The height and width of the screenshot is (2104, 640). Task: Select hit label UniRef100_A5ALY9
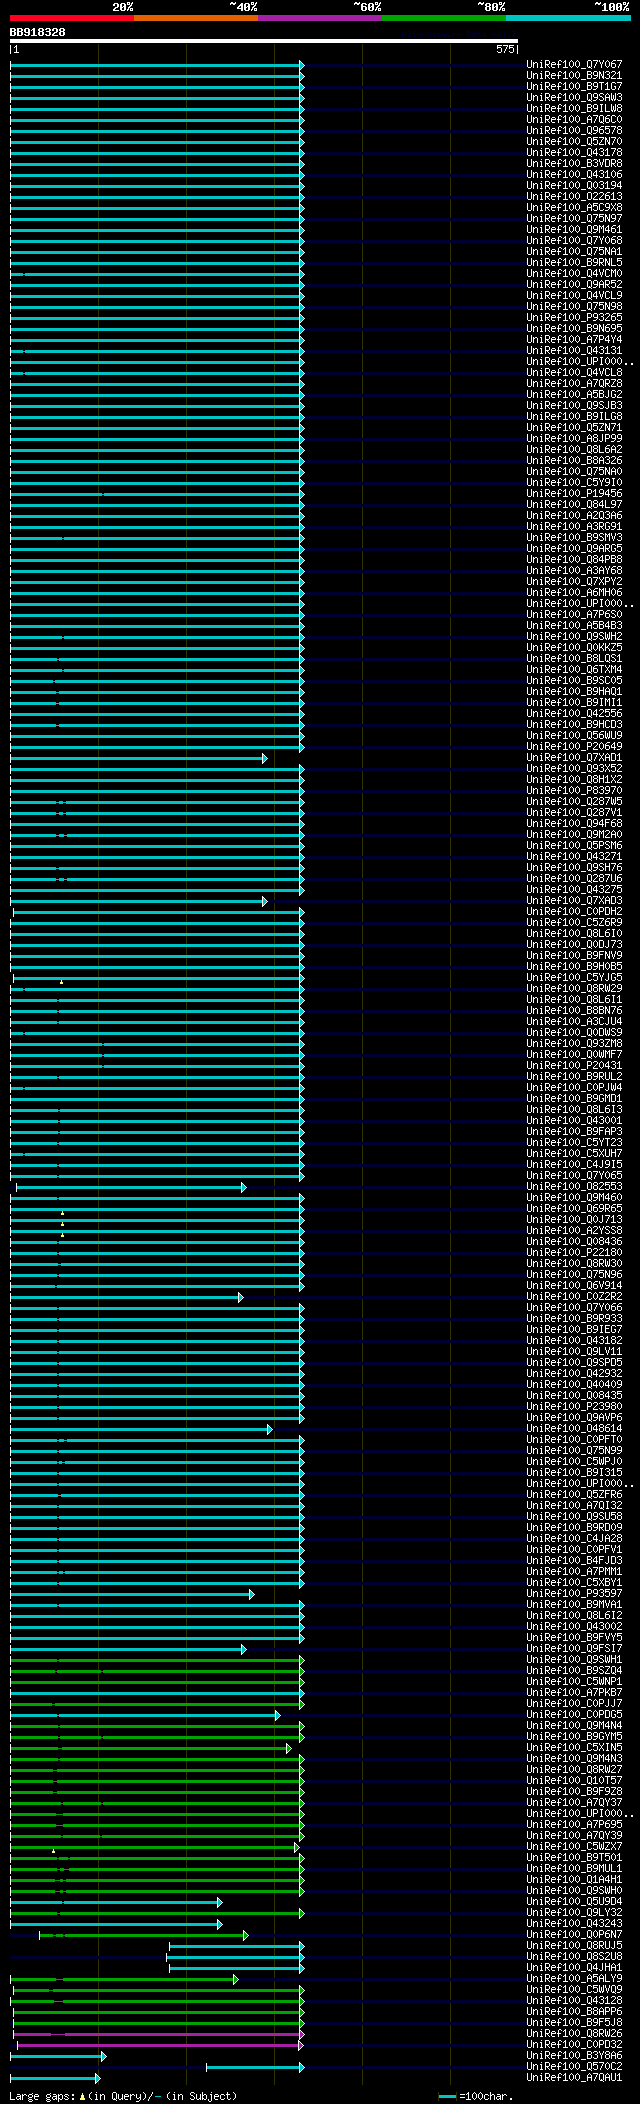[574, 1979]
